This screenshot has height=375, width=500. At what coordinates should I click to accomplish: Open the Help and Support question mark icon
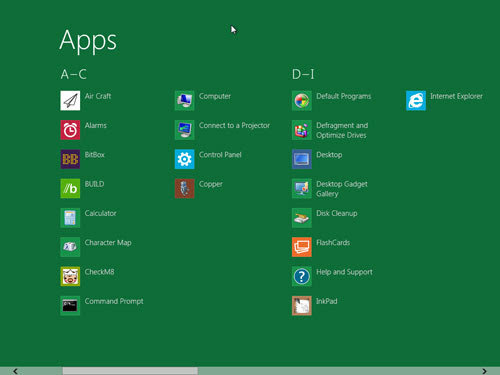tap(302, 276)
